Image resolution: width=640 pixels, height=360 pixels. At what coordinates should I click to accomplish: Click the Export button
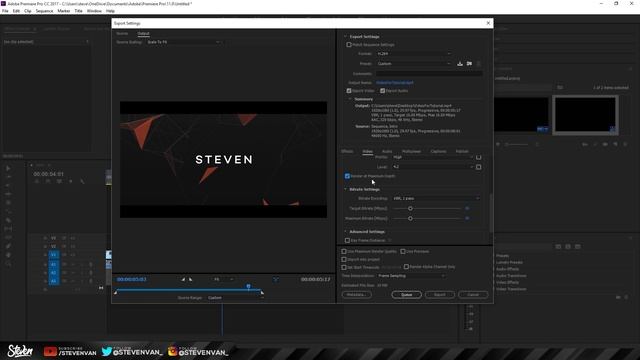[x=440, y=295]
